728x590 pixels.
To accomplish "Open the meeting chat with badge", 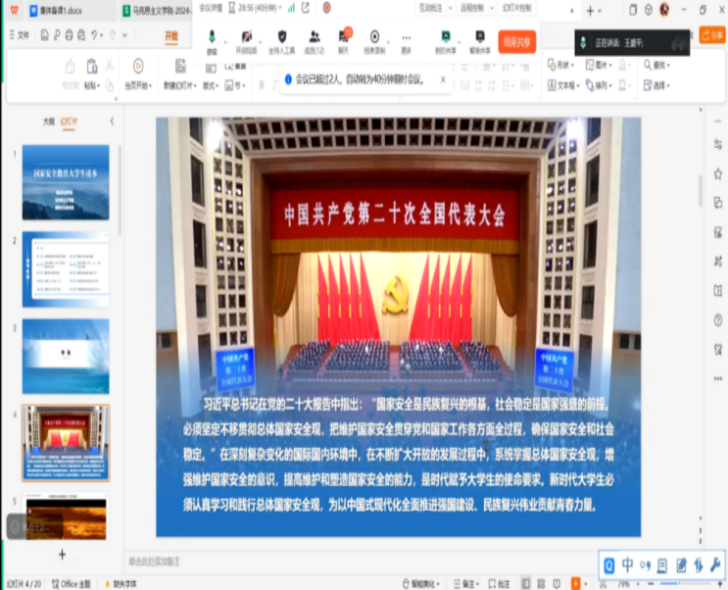I will coord(344,41).
